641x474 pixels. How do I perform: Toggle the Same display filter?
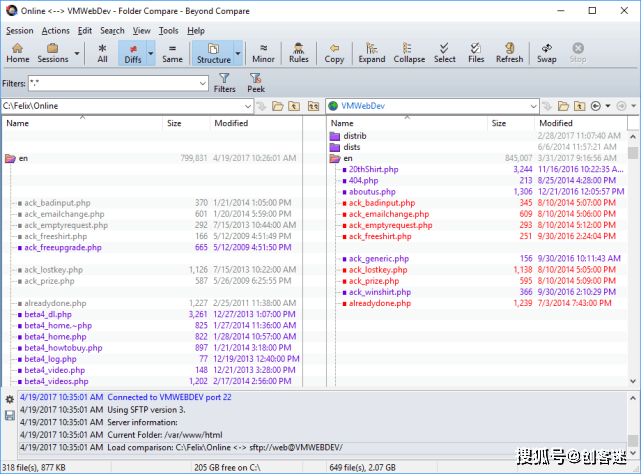coord(172,52)
